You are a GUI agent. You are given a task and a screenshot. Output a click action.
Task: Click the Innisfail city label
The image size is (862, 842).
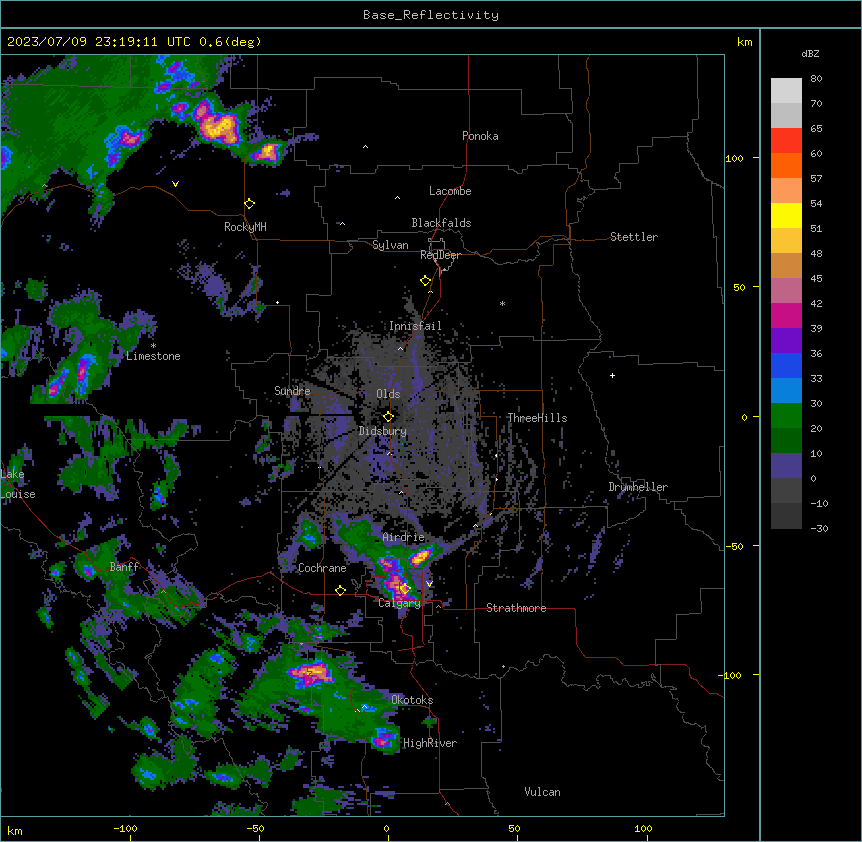415,326
